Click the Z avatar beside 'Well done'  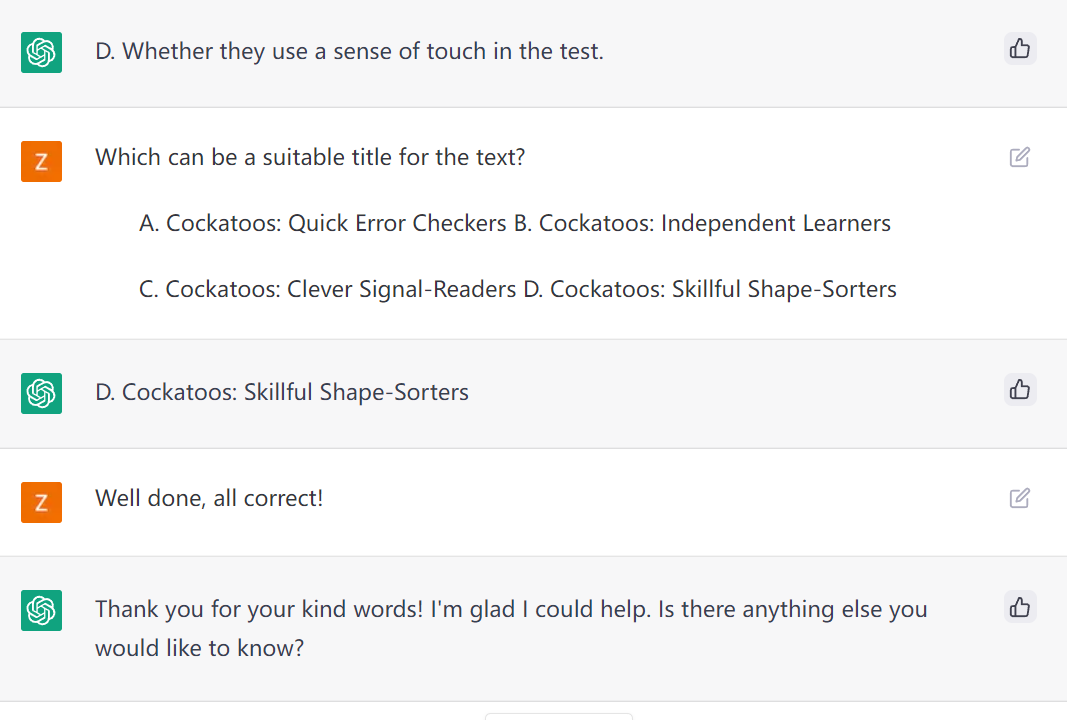[x=42, y=502]
